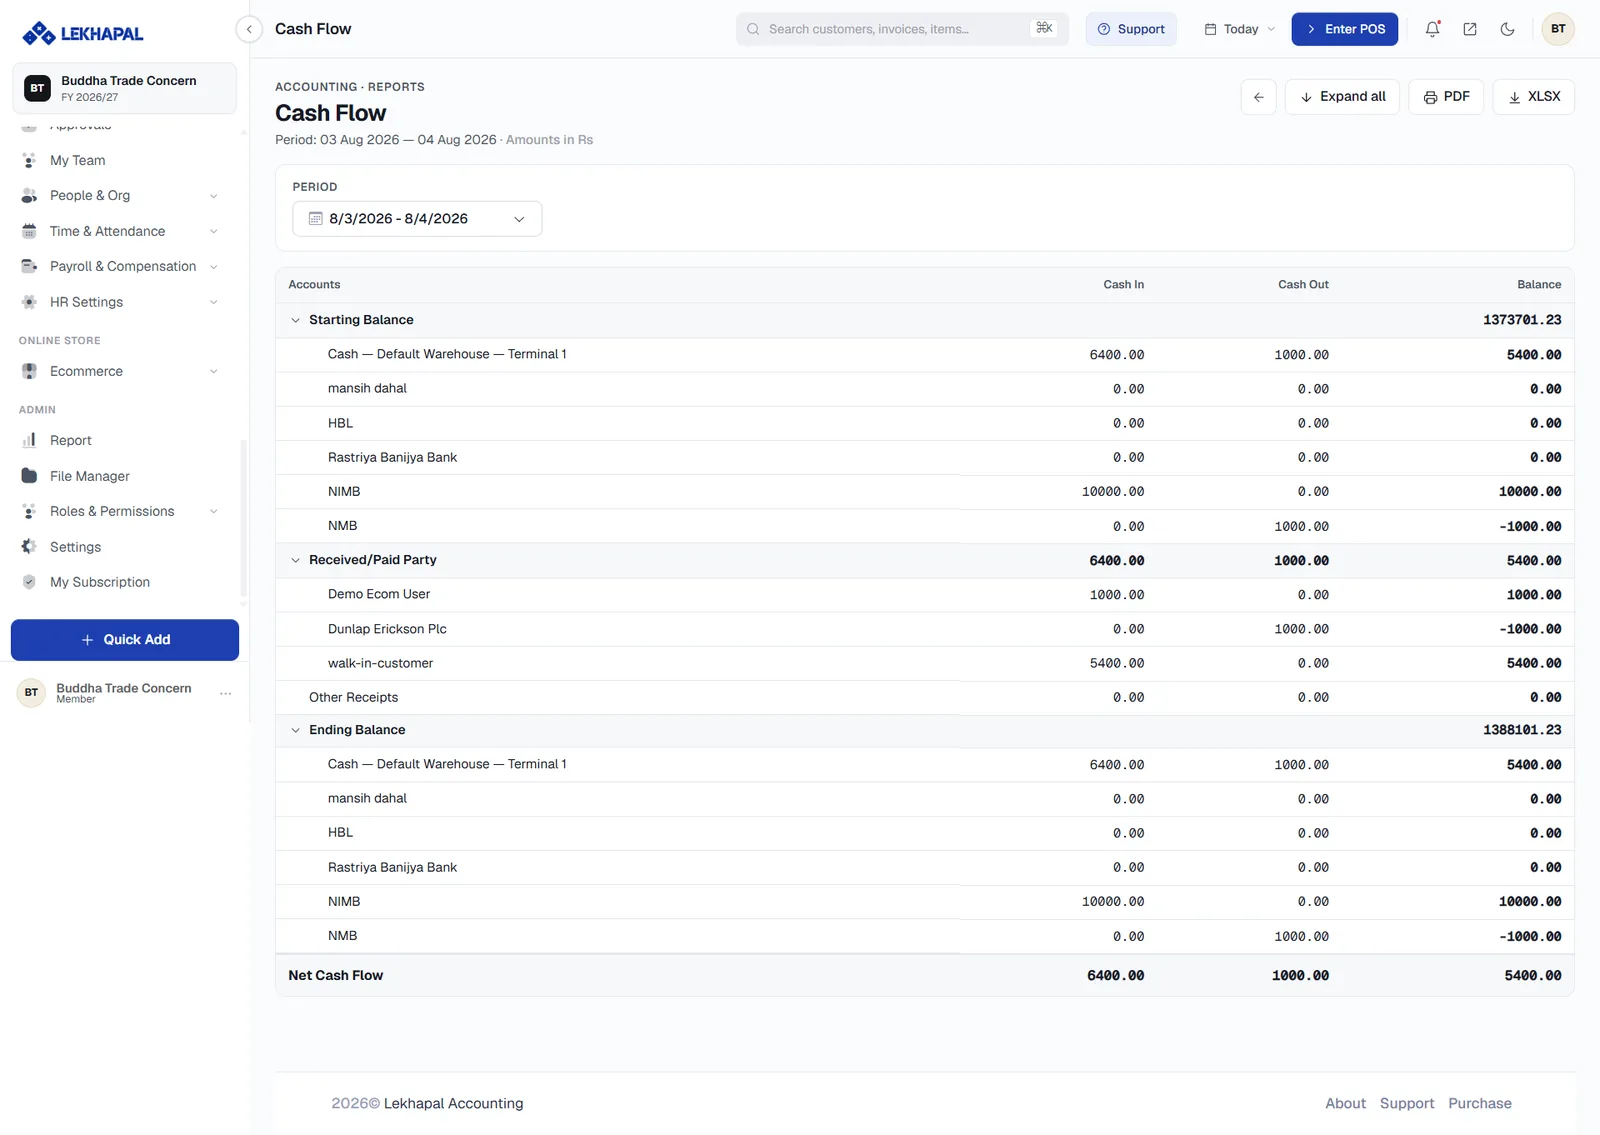The width and height of the screenshot is (1600, 1135).
Task: Click search magnifier icon
Action: pos(753,29)
